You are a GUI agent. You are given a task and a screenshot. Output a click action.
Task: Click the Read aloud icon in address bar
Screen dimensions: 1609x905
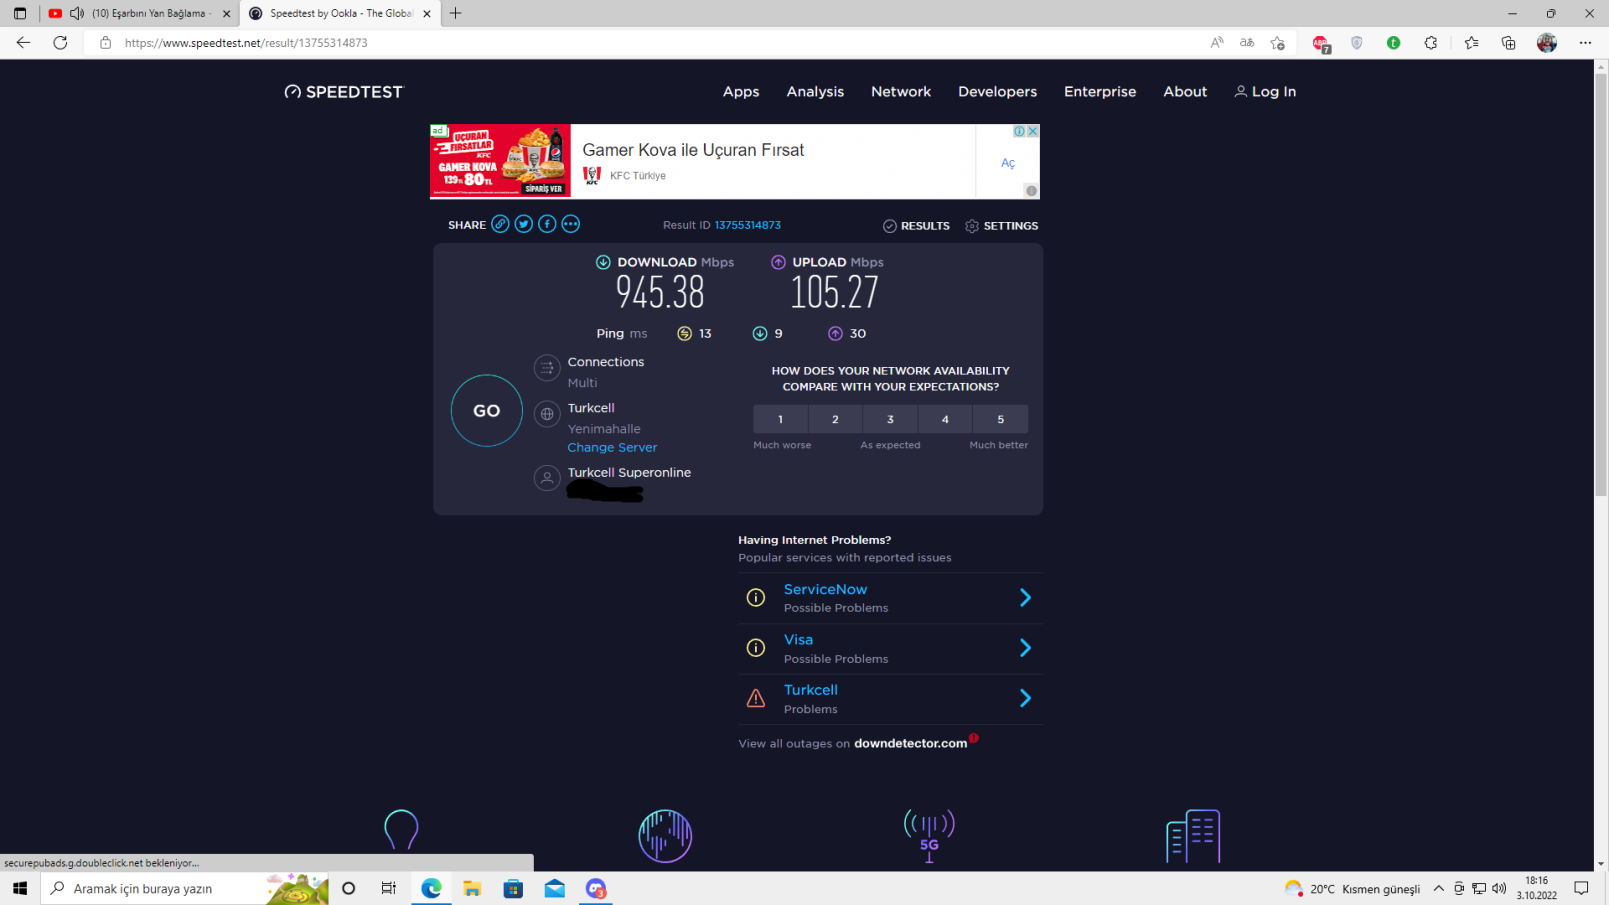pos(1217,43)
